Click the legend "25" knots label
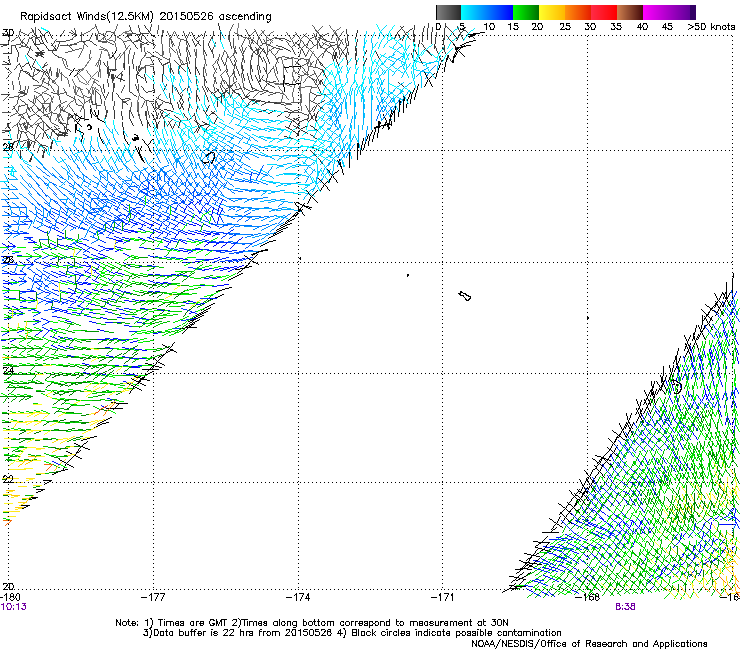740x650 pixels. 565,27
